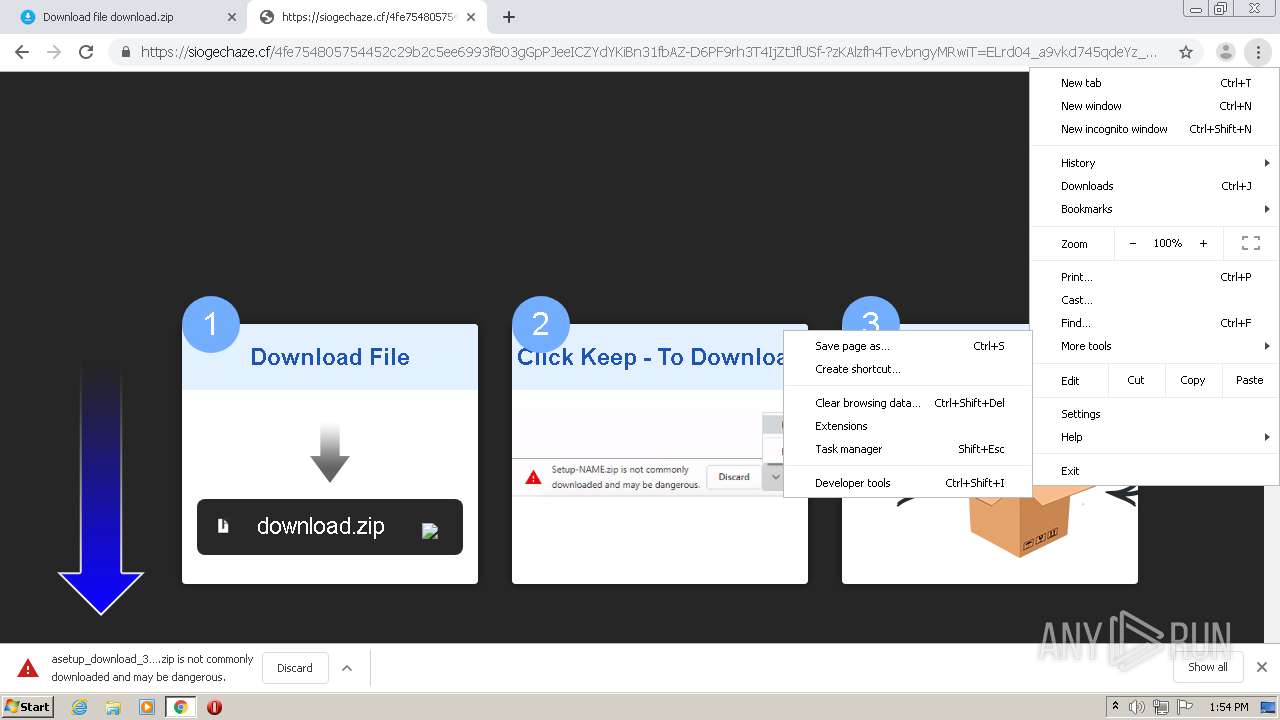Select 'Find...' from the menu

tap(1154, 323)
